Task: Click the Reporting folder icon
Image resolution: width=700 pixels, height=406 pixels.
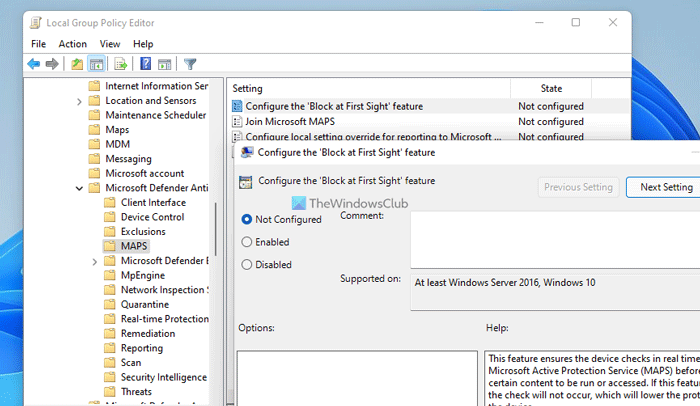Action: [x=109, y=348]
